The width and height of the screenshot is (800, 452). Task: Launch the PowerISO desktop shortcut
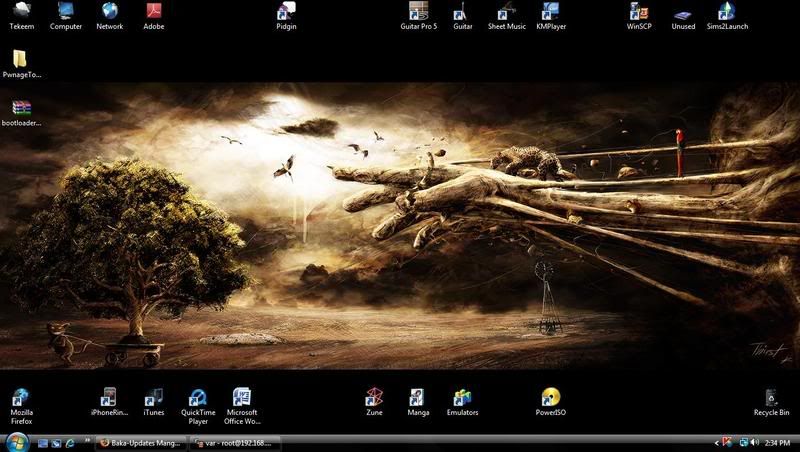pos(551,402)
